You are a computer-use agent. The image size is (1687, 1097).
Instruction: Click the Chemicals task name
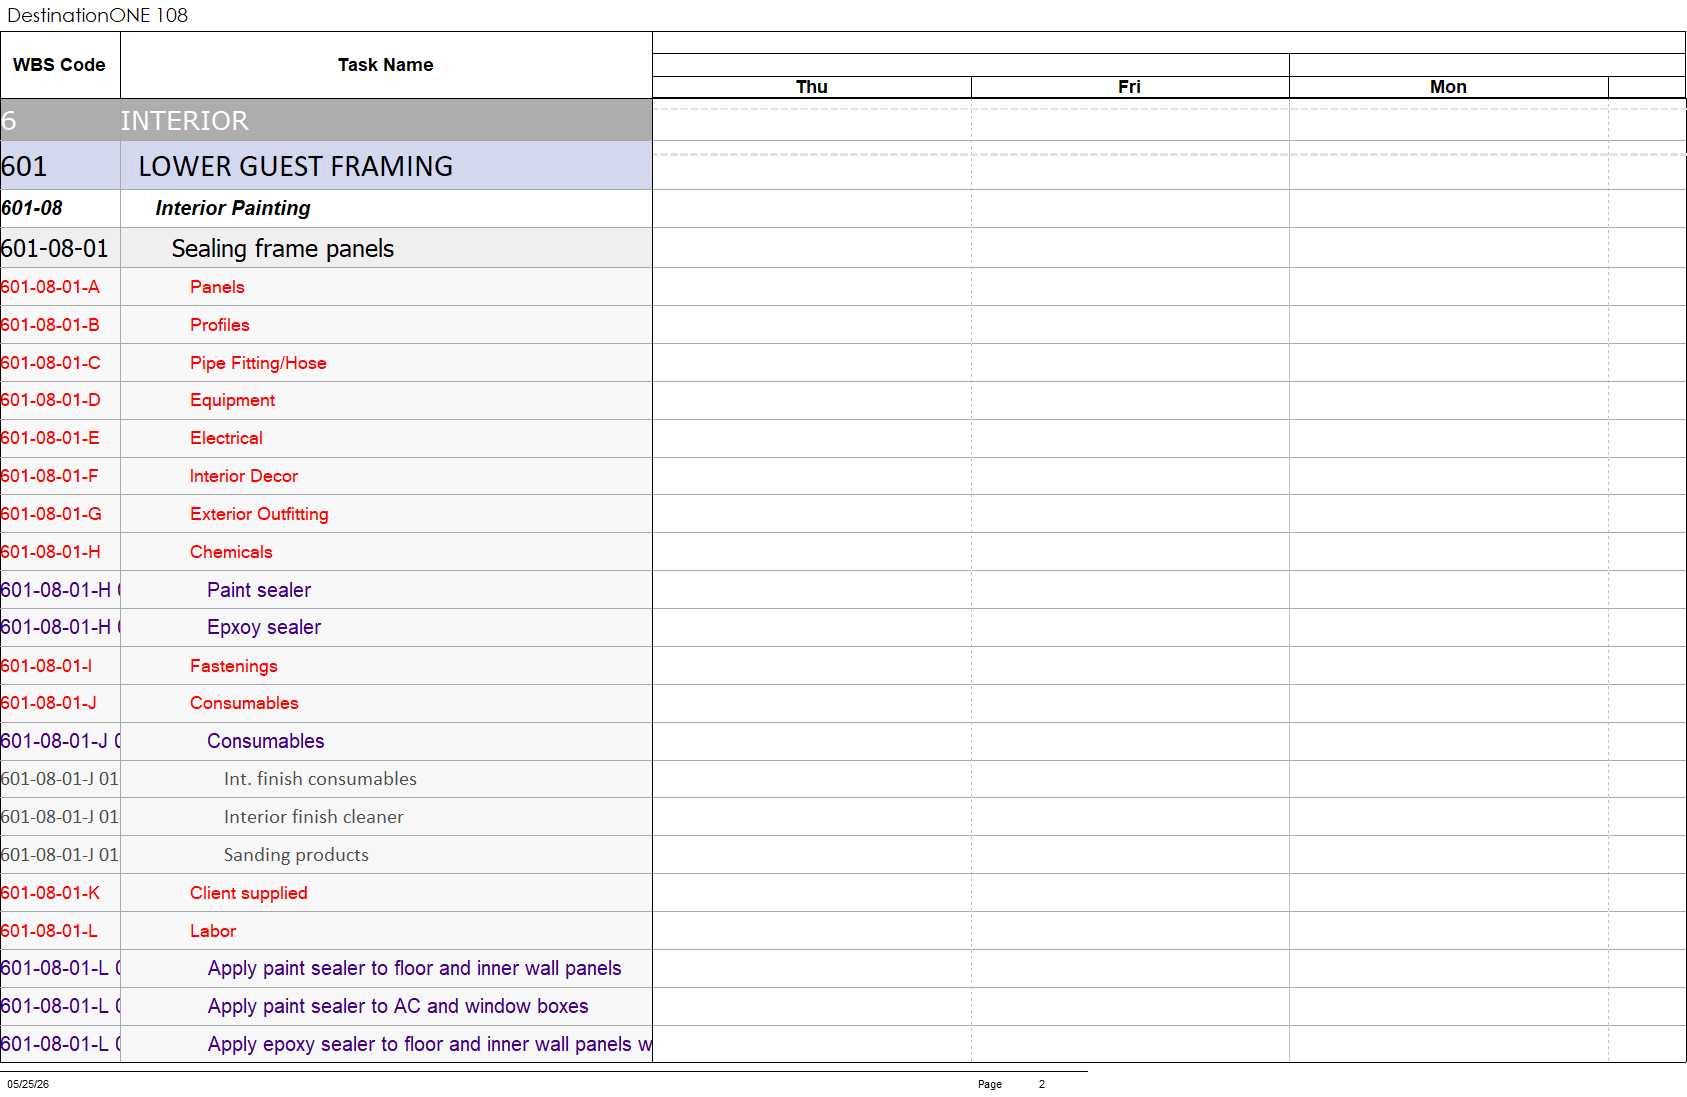pos(231,552)
